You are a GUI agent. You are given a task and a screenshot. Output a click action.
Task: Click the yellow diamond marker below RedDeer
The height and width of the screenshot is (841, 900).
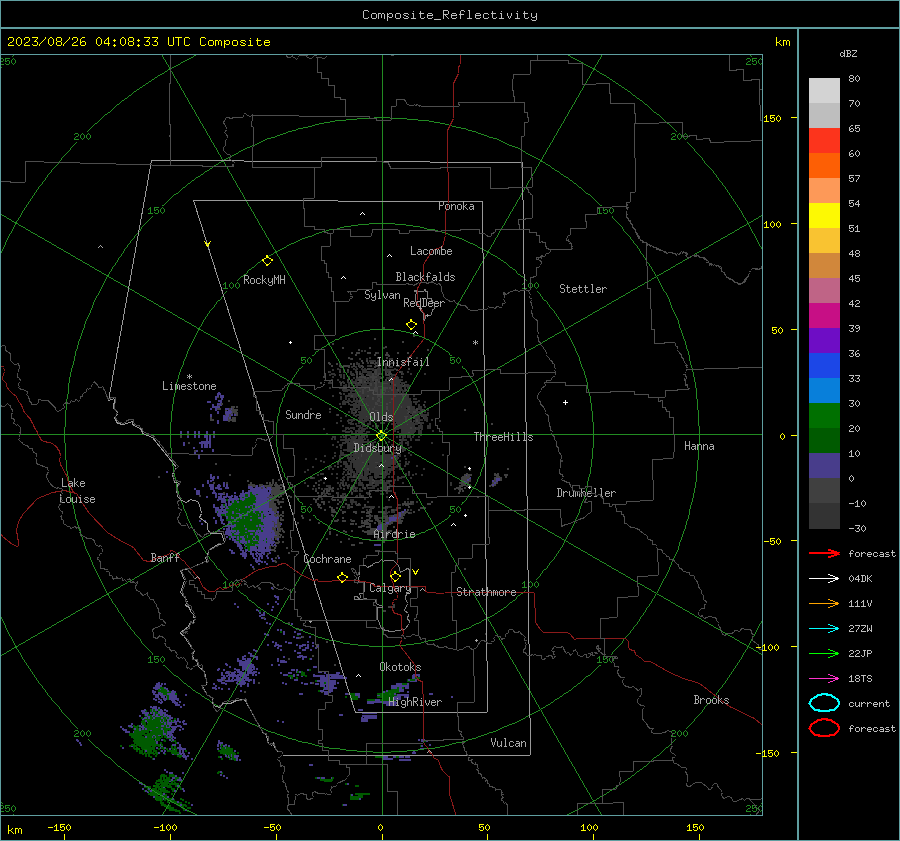411,325
